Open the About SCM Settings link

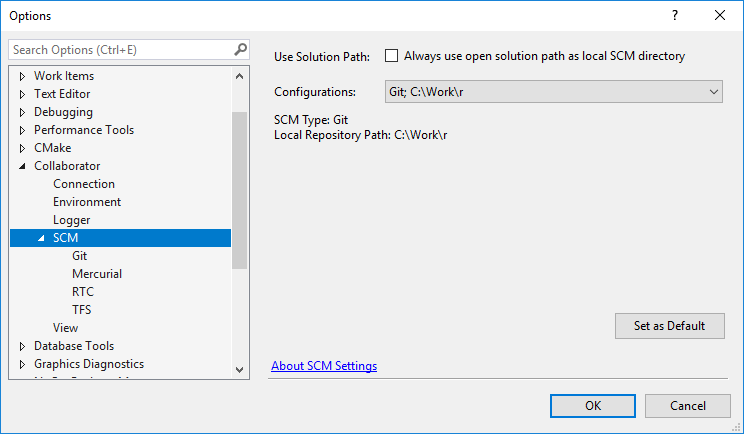coord(324,366)
